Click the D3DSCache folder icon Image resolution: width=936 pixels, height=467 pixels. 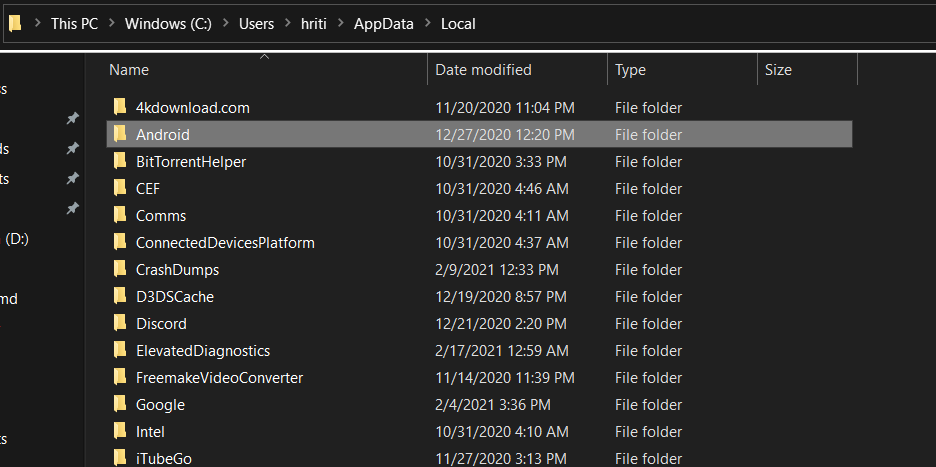coord(120,296)
